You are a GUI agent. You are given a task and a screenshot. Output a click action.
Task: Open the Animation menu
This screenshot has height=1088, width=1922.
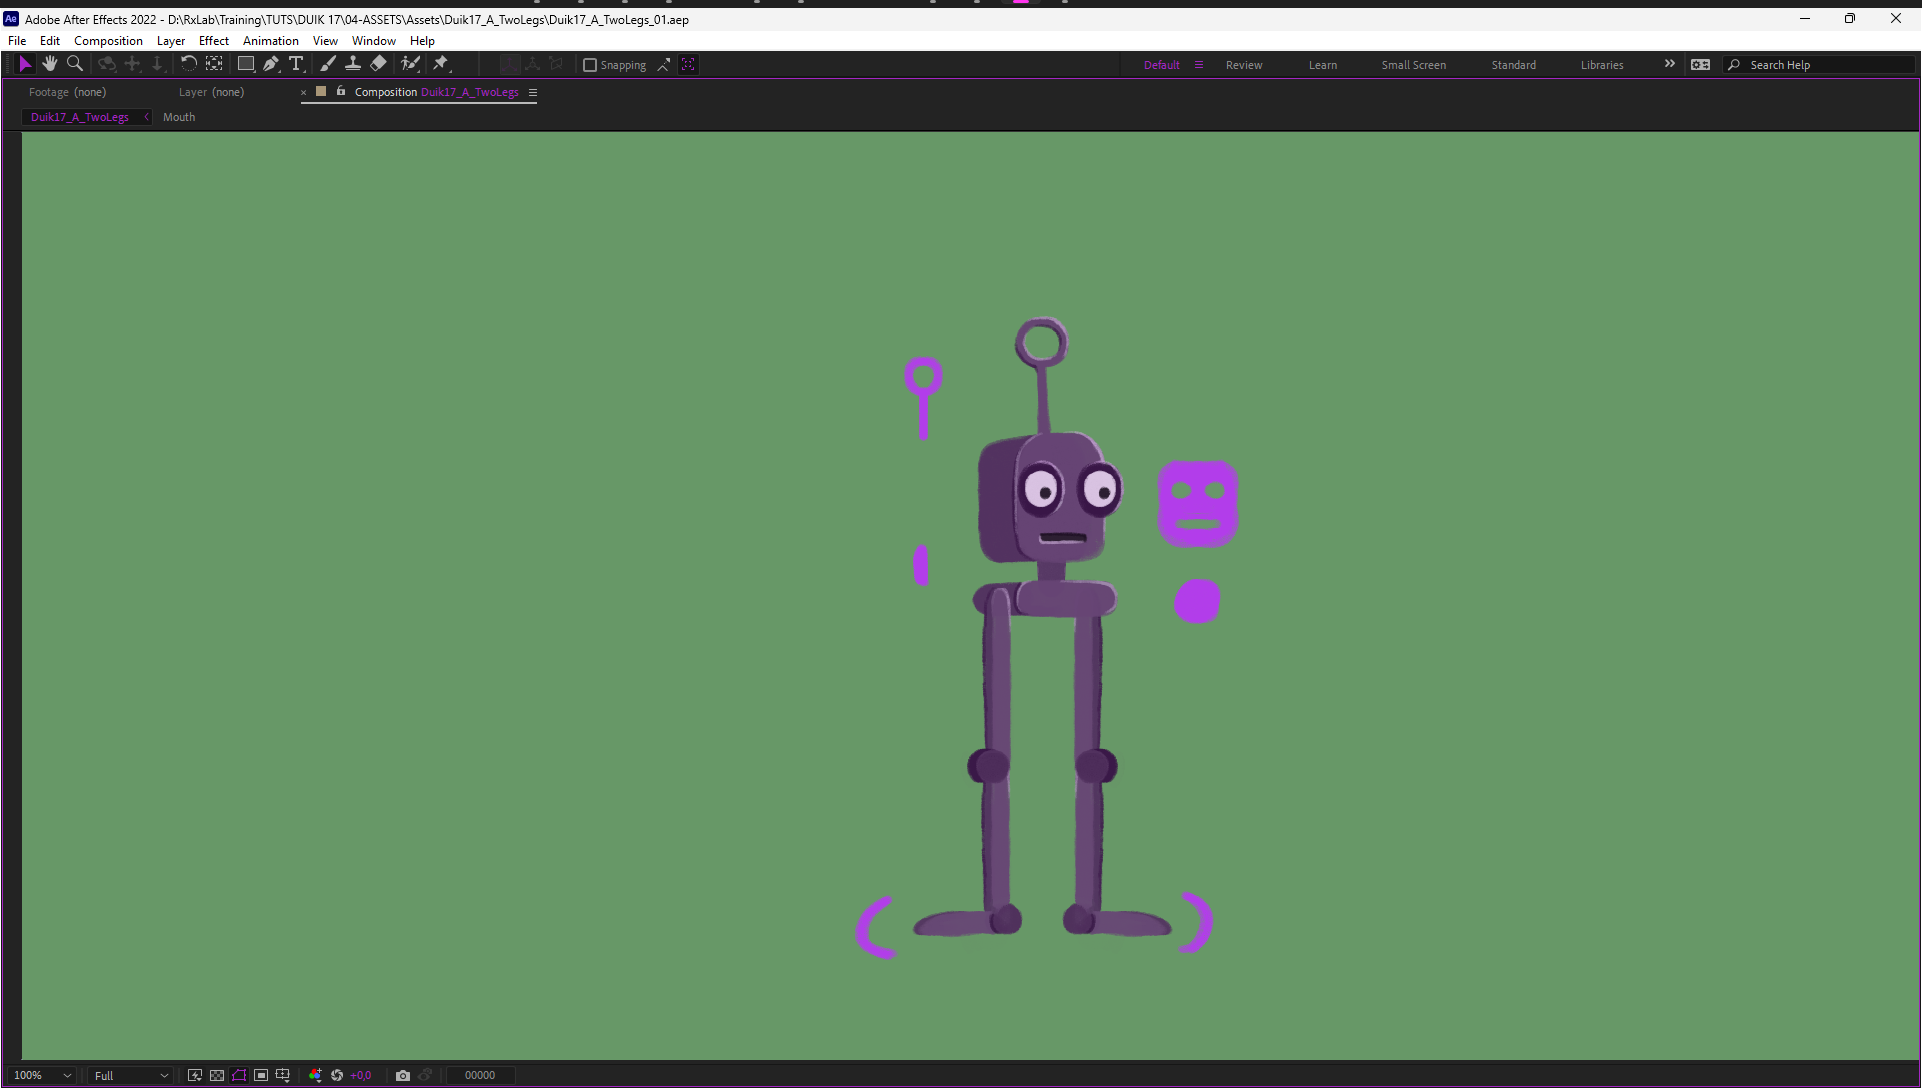click(270, 41)
